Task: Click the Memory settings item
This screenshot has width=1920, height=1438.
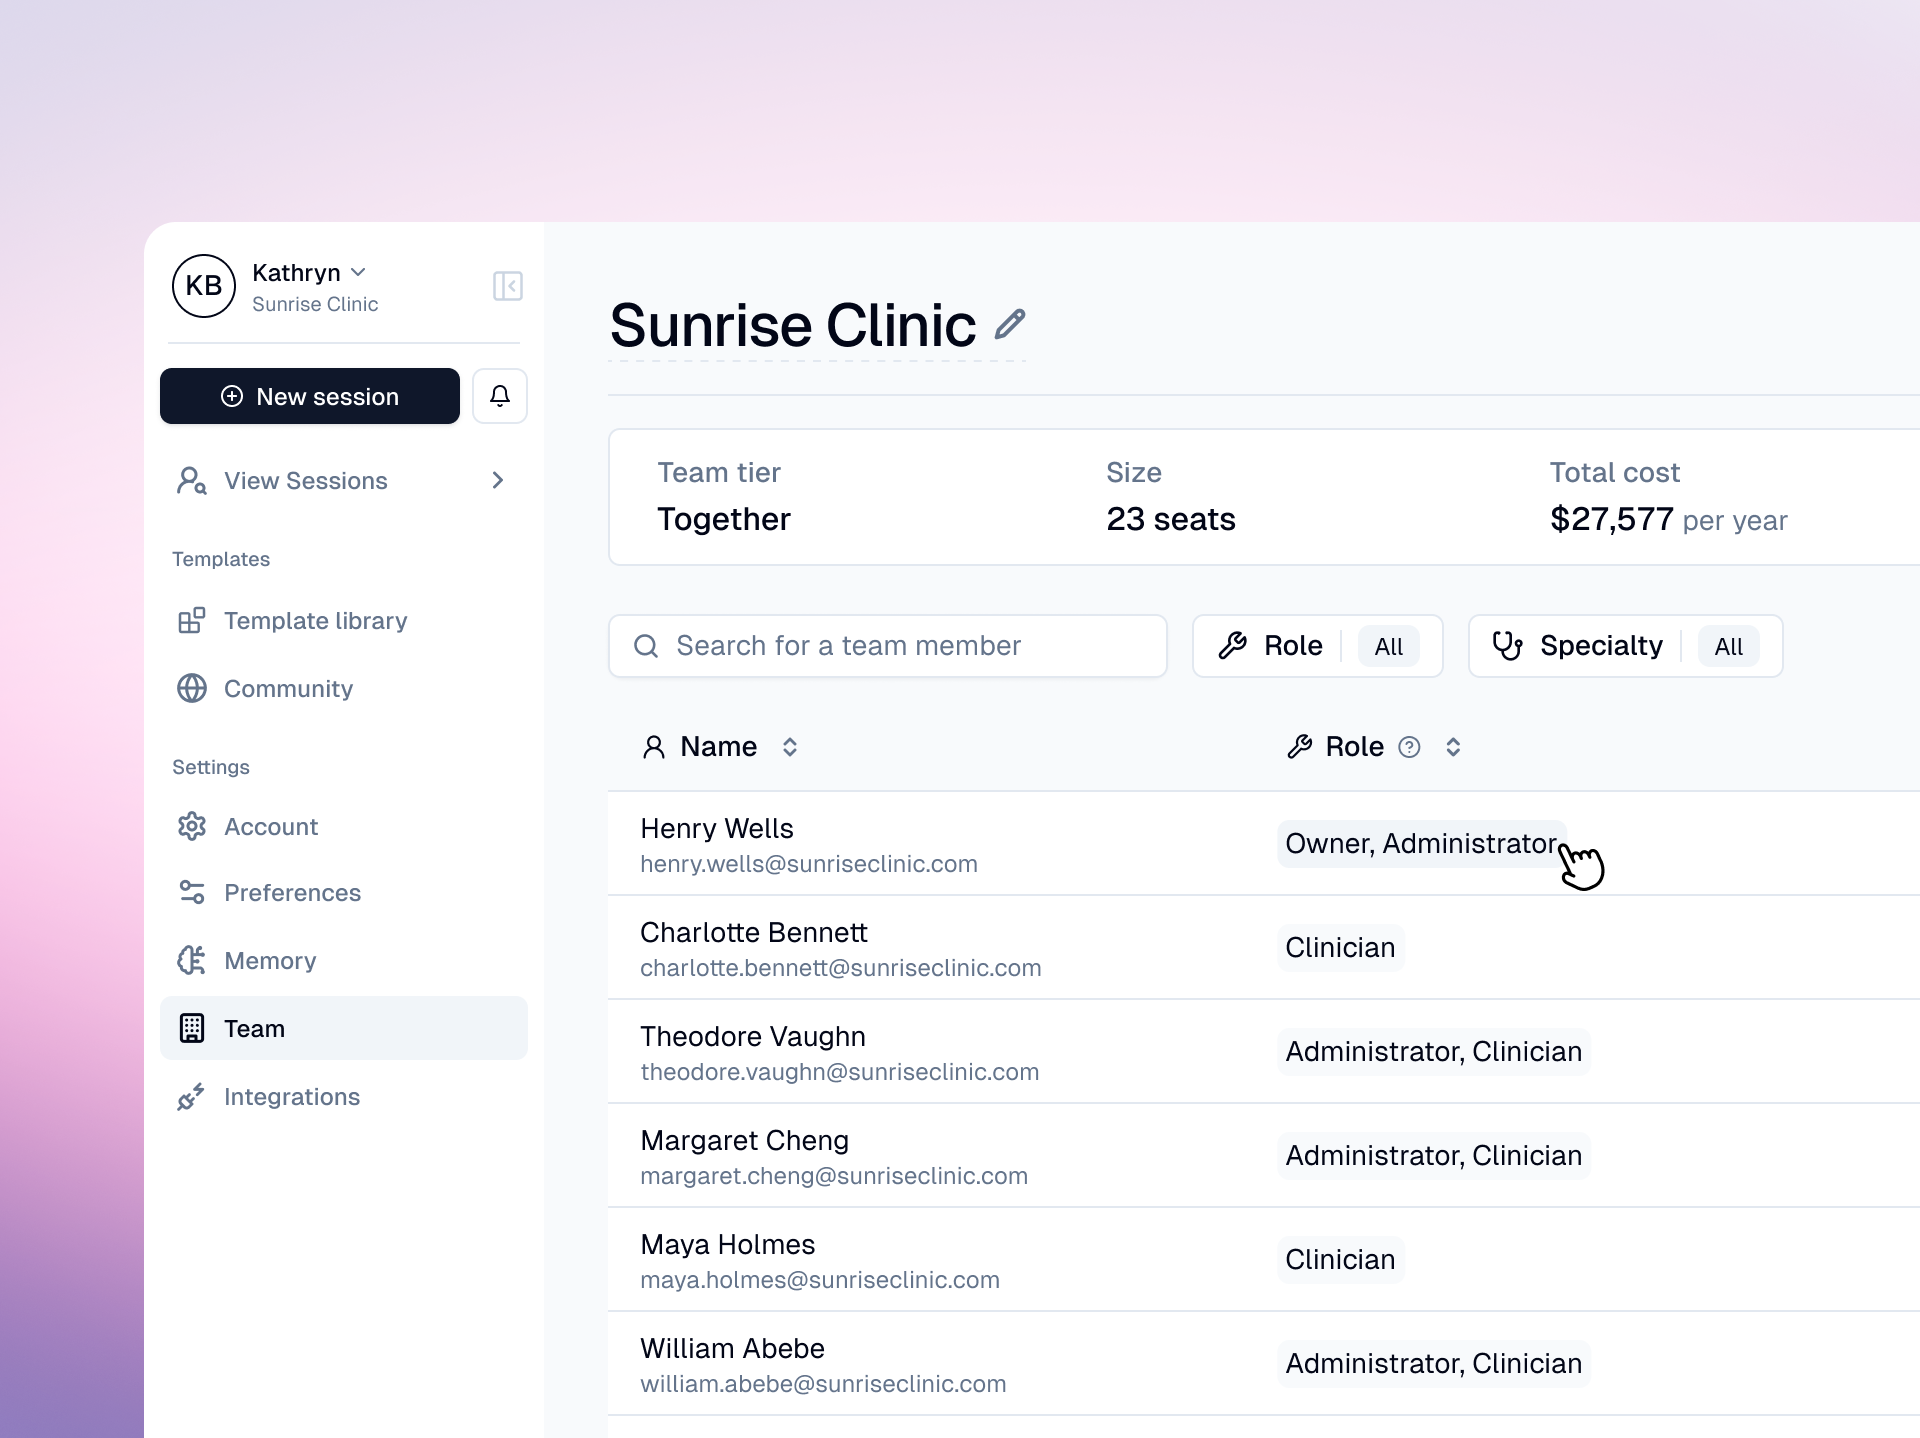Action: point(269,959)
